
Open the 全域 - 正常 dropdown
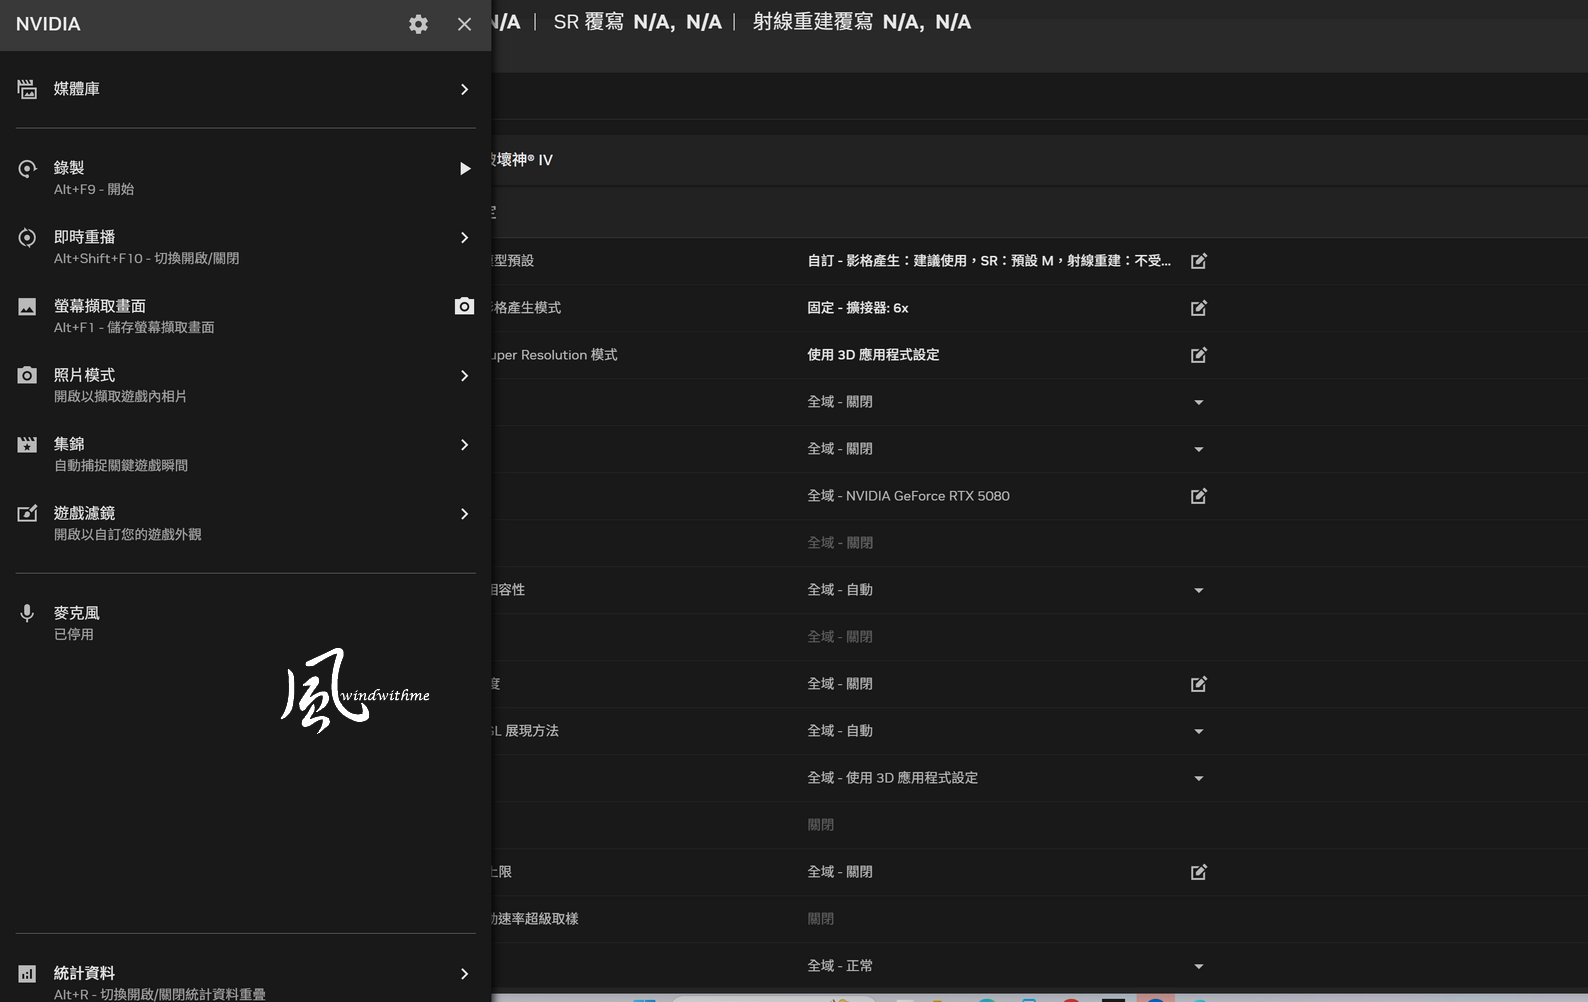(x=1198, y=966)
